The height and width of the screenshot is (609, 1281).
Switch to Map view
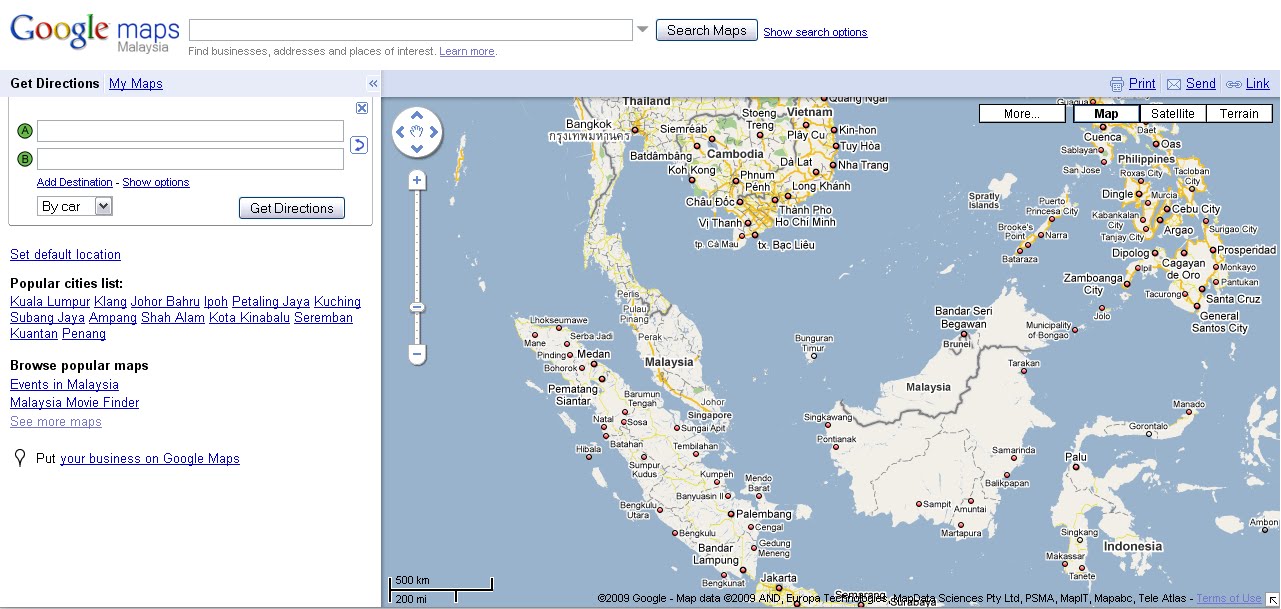pos(1106,114)
